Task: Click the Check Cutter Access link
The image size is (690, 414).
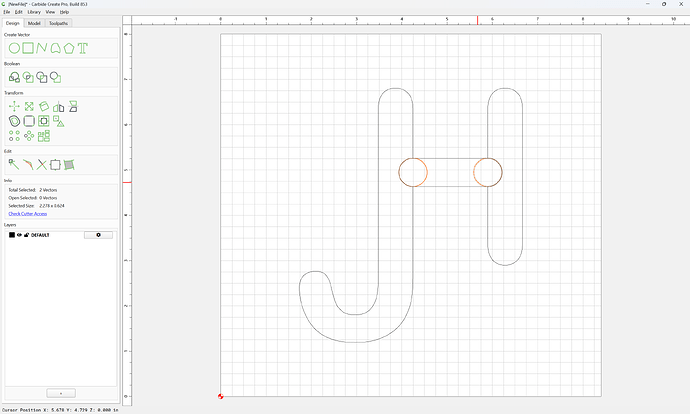Action: pyautogui.click(x=28, y=214)
